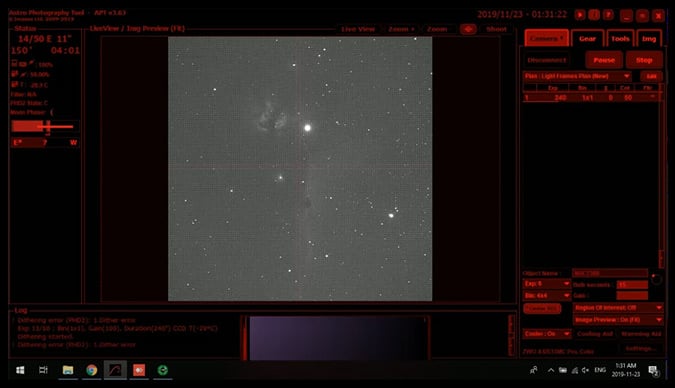Open the Cooler On dropdown
675x388 pixels.
point(547,334)
